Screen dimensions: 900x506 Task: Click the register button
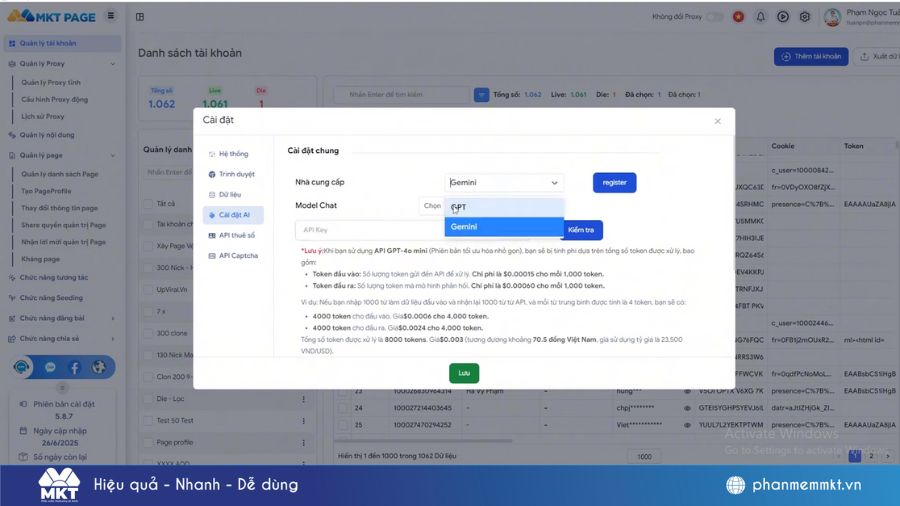[x=614, y=182]
